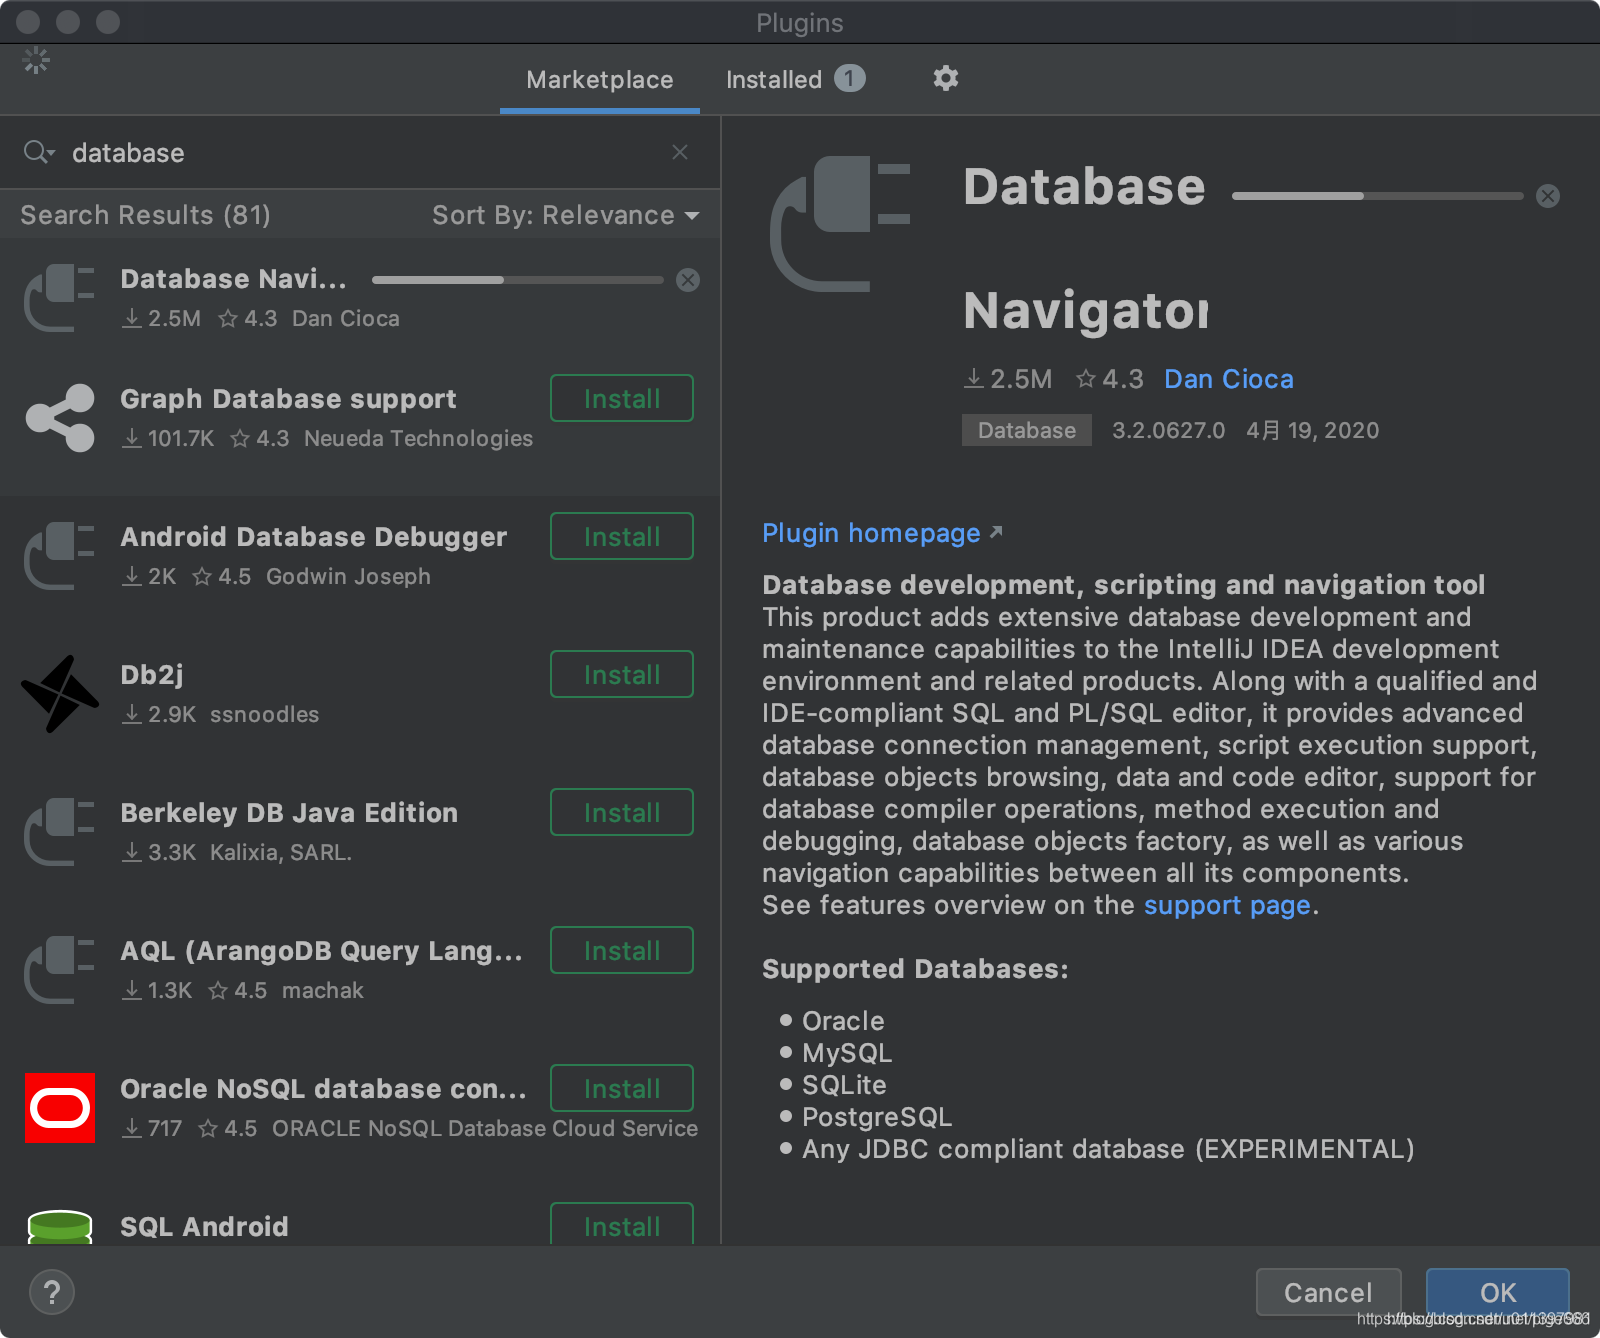The image size is (1600, 1338).
Task: Cancel Database Navigator install in list
Action: [x=688, y=280]
